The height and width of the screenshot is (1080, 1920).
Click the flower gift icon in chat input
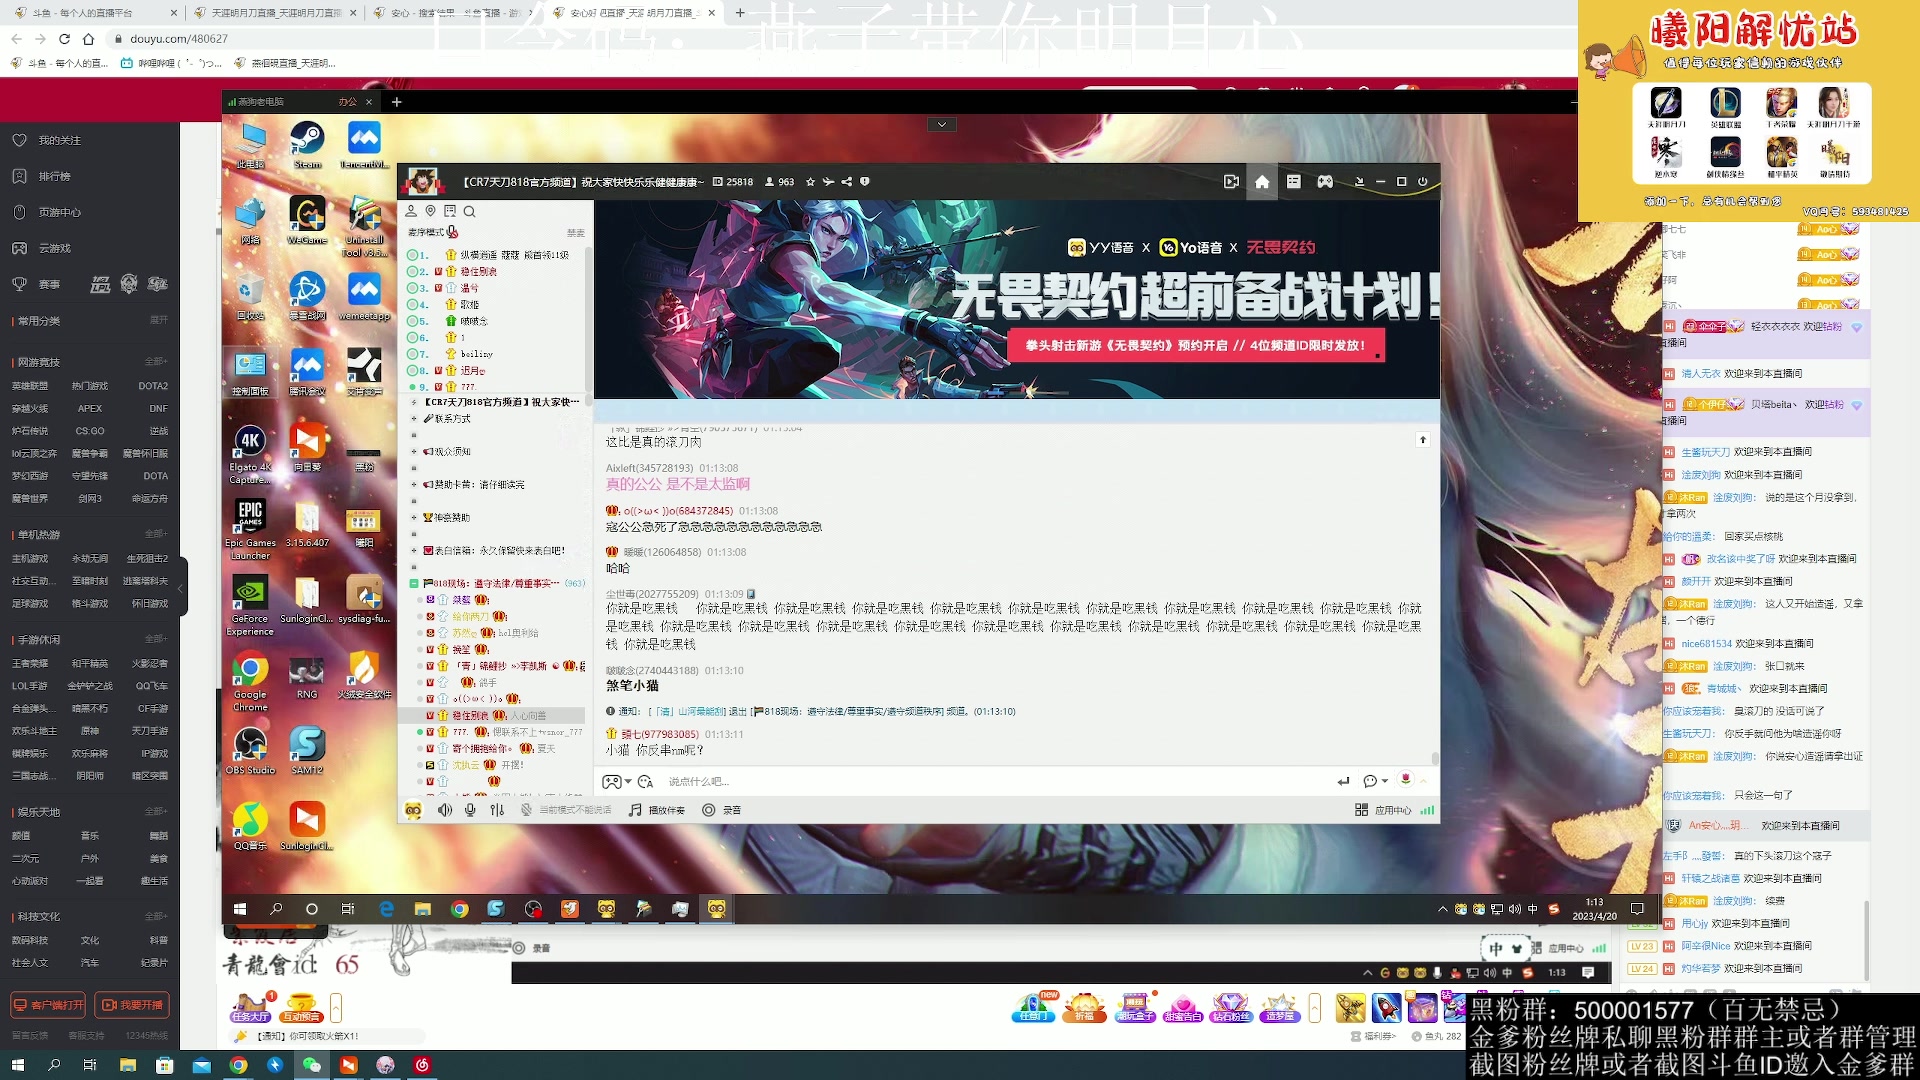[x=1405, y=780]
